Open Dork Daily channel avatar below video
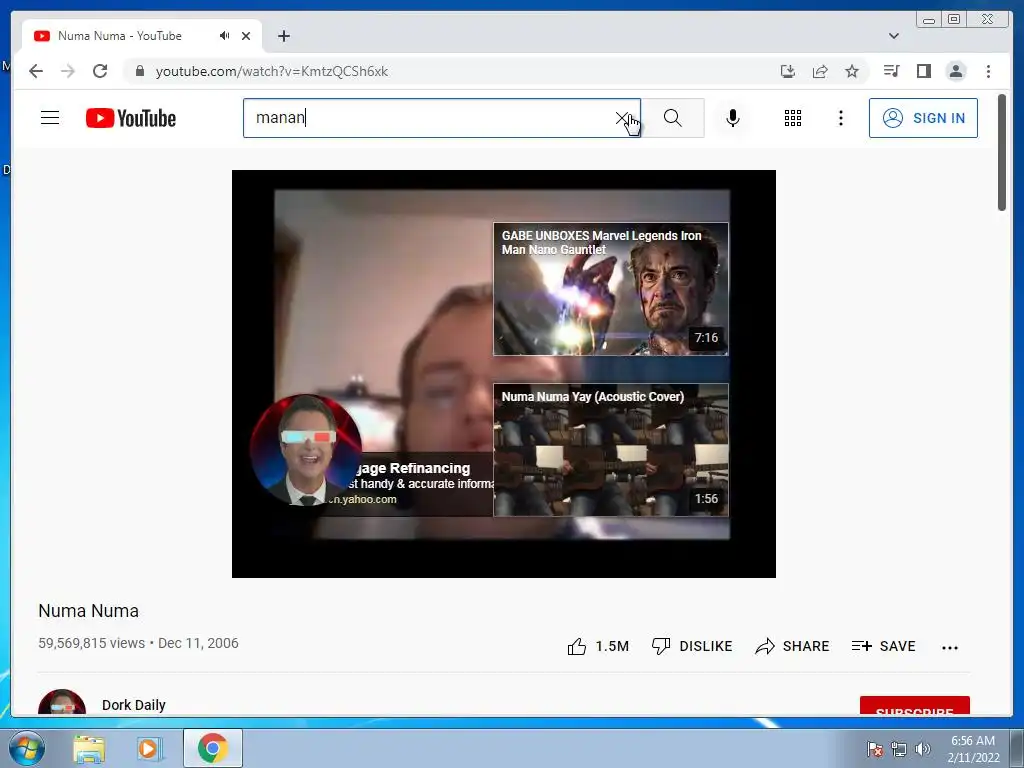 coord(62,703)
